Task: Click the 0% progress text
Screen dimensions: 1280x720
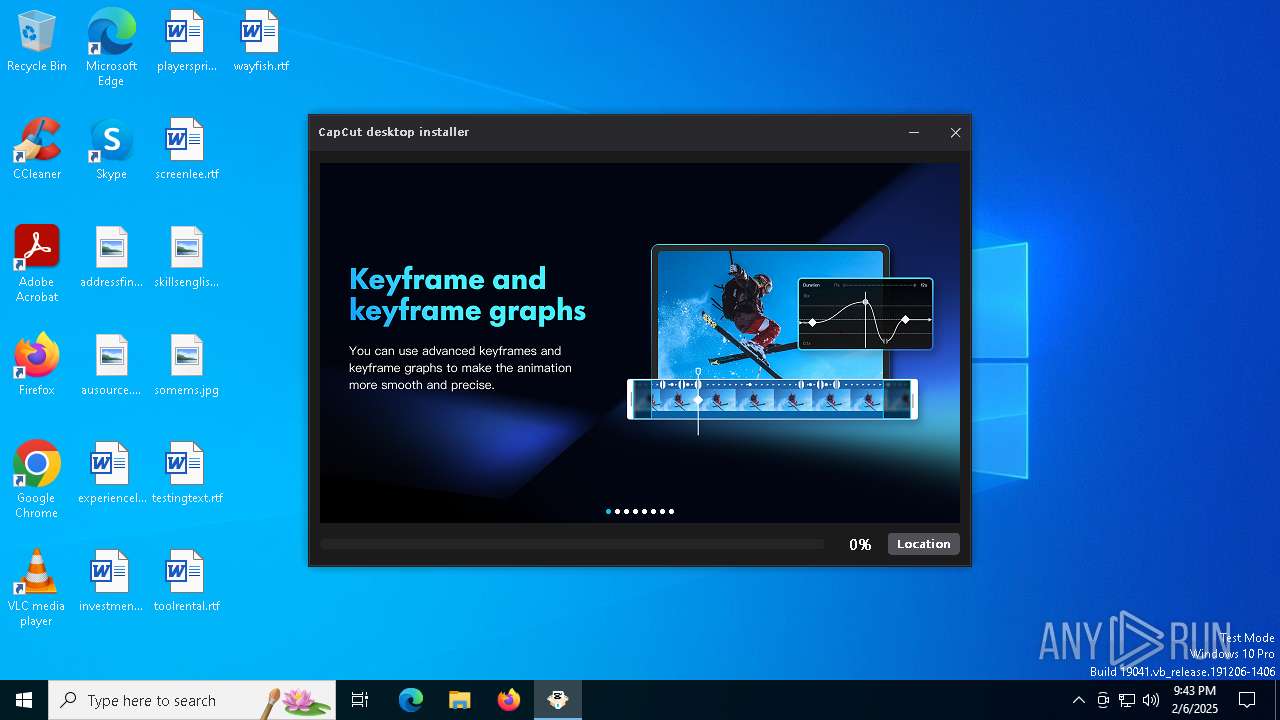Action: tap(860, 544)
